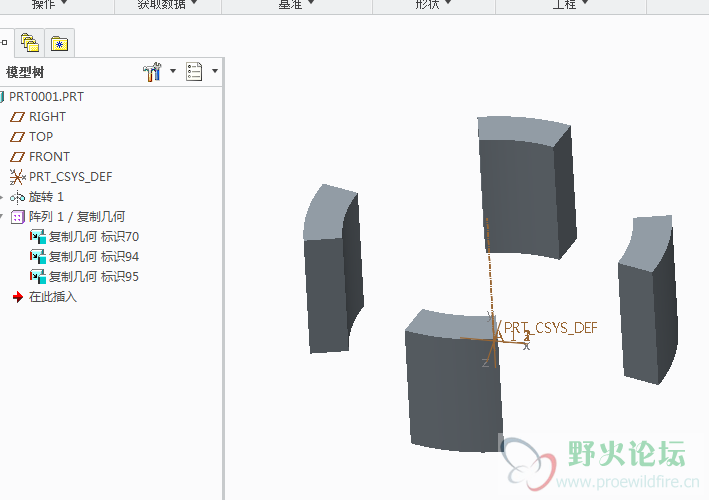Open the dropdown arrow beside settings tool

click(x=172, y=72)
